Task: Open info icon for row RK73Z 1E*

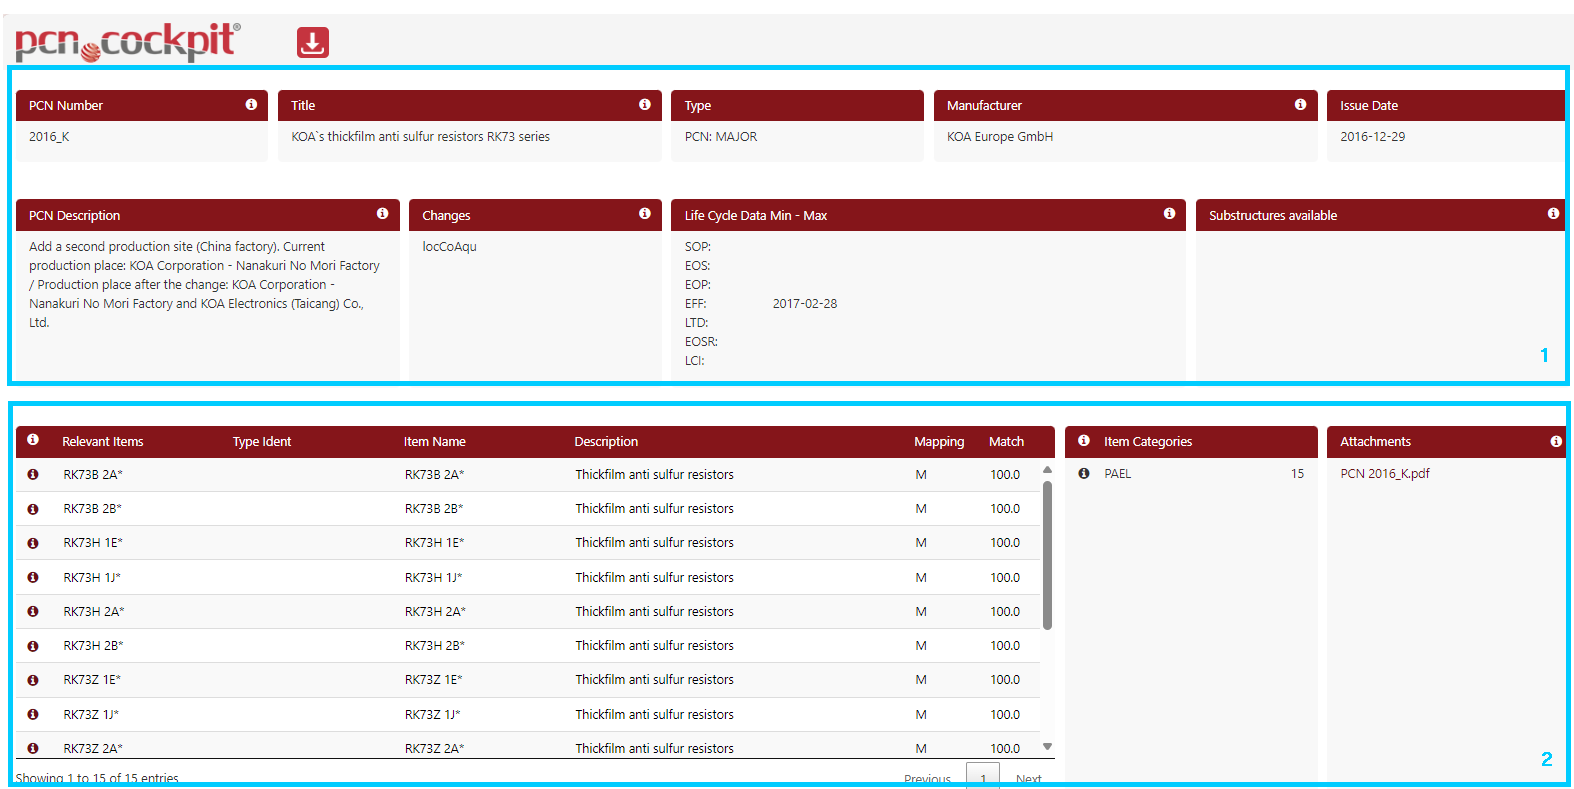Action: pyautogui.click(x=33, y=680)
